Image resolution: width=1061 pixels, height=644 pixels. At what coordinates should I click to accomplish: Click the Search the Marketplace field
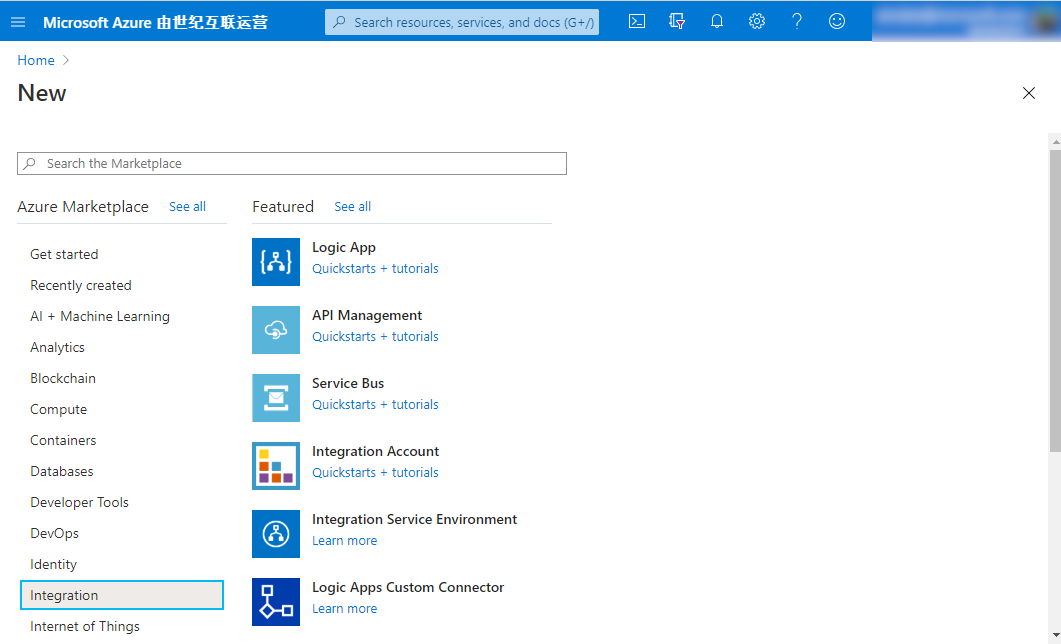[292, 164]
